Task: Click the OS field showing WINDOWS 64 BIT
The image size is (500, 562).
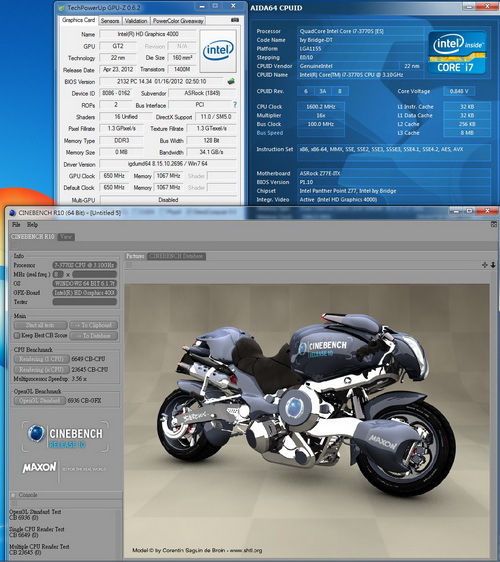Action: pyautogui.click(x=85, y=284)
